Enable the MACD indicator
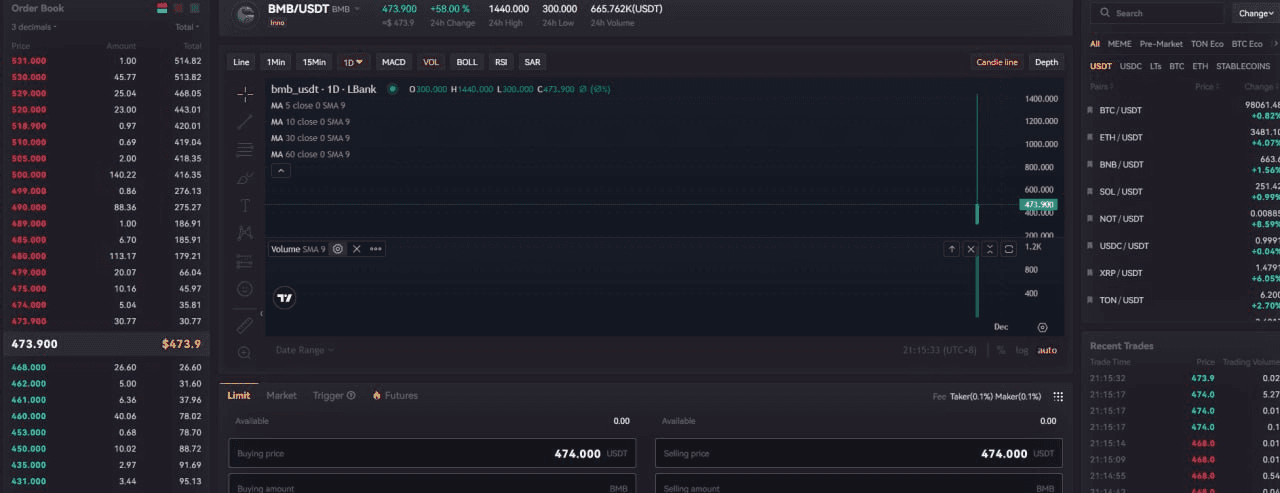The height and width of the screenshot is (493, 1280). [394, 62]
